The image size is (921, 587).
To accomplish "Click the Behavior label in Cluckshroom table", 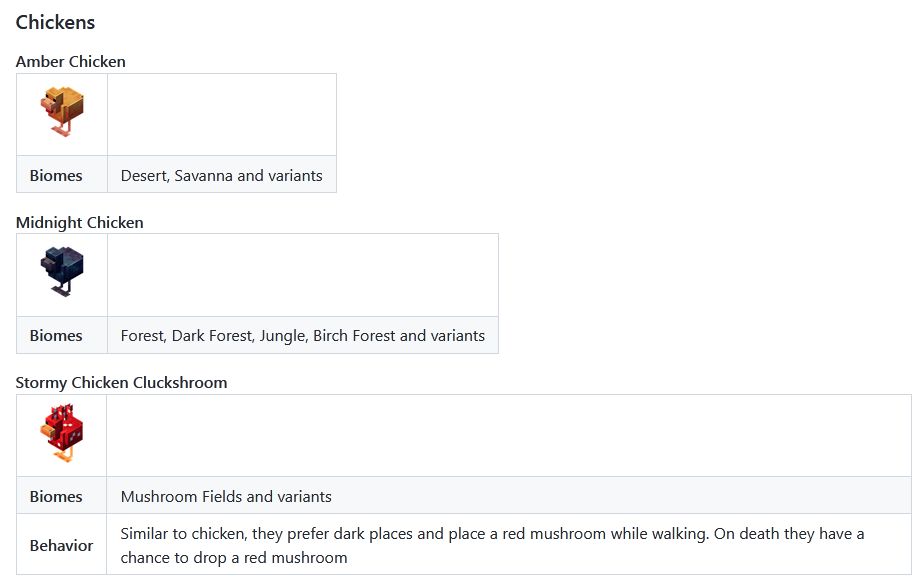I will point(61,545).
